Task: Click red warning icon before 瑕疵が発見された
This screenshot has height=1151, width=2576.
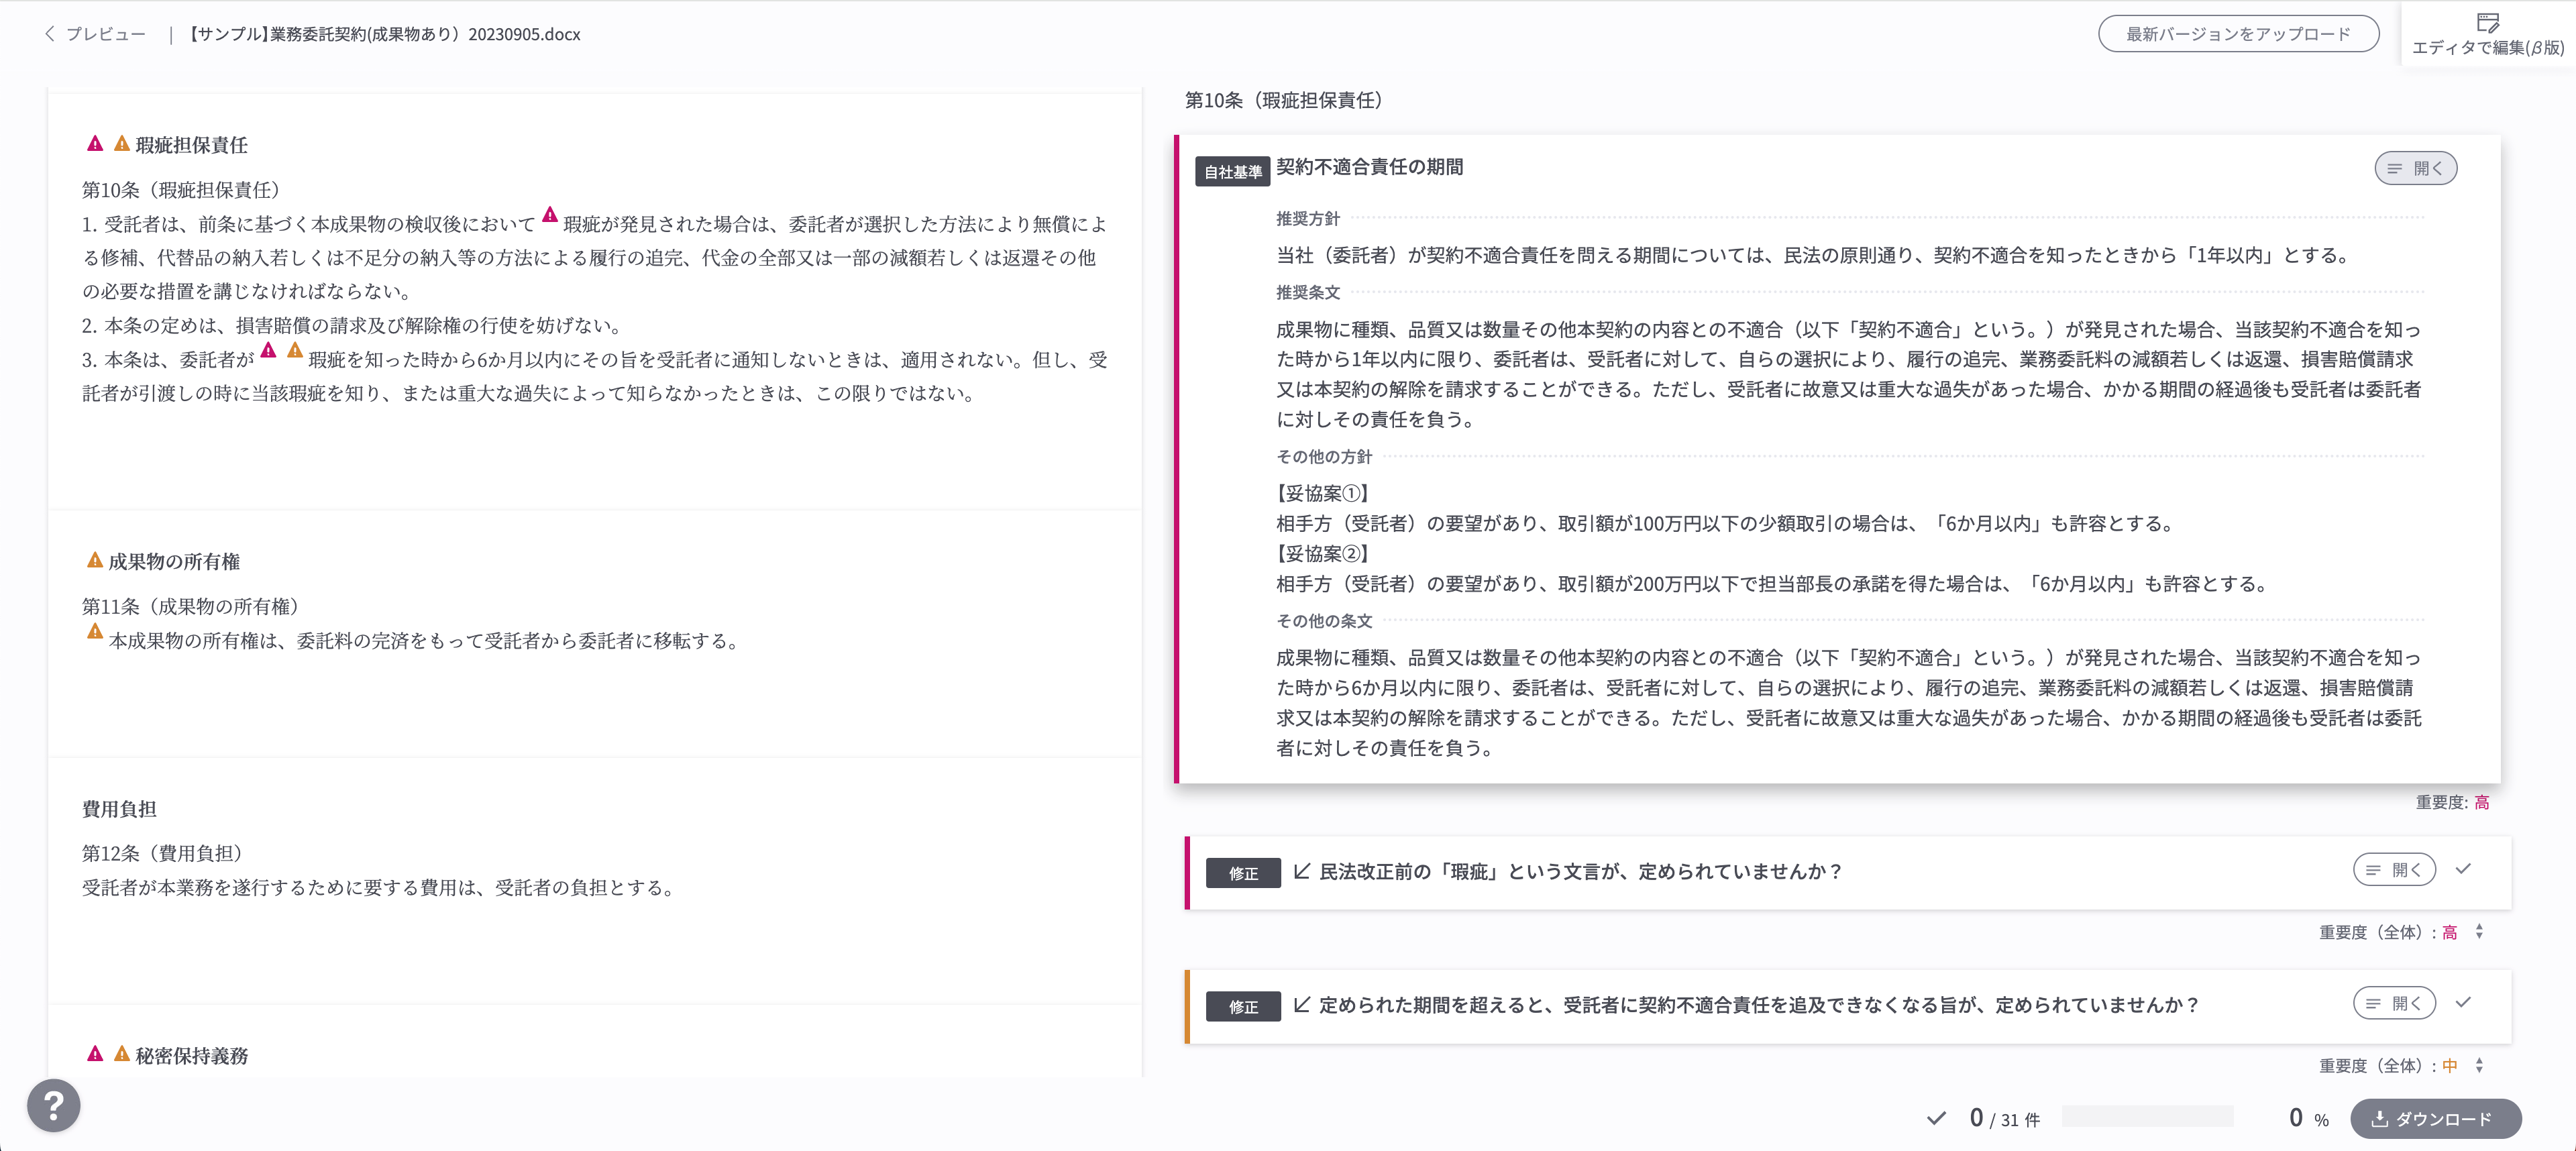Action: pyautogui.click(x=550, y=214)
